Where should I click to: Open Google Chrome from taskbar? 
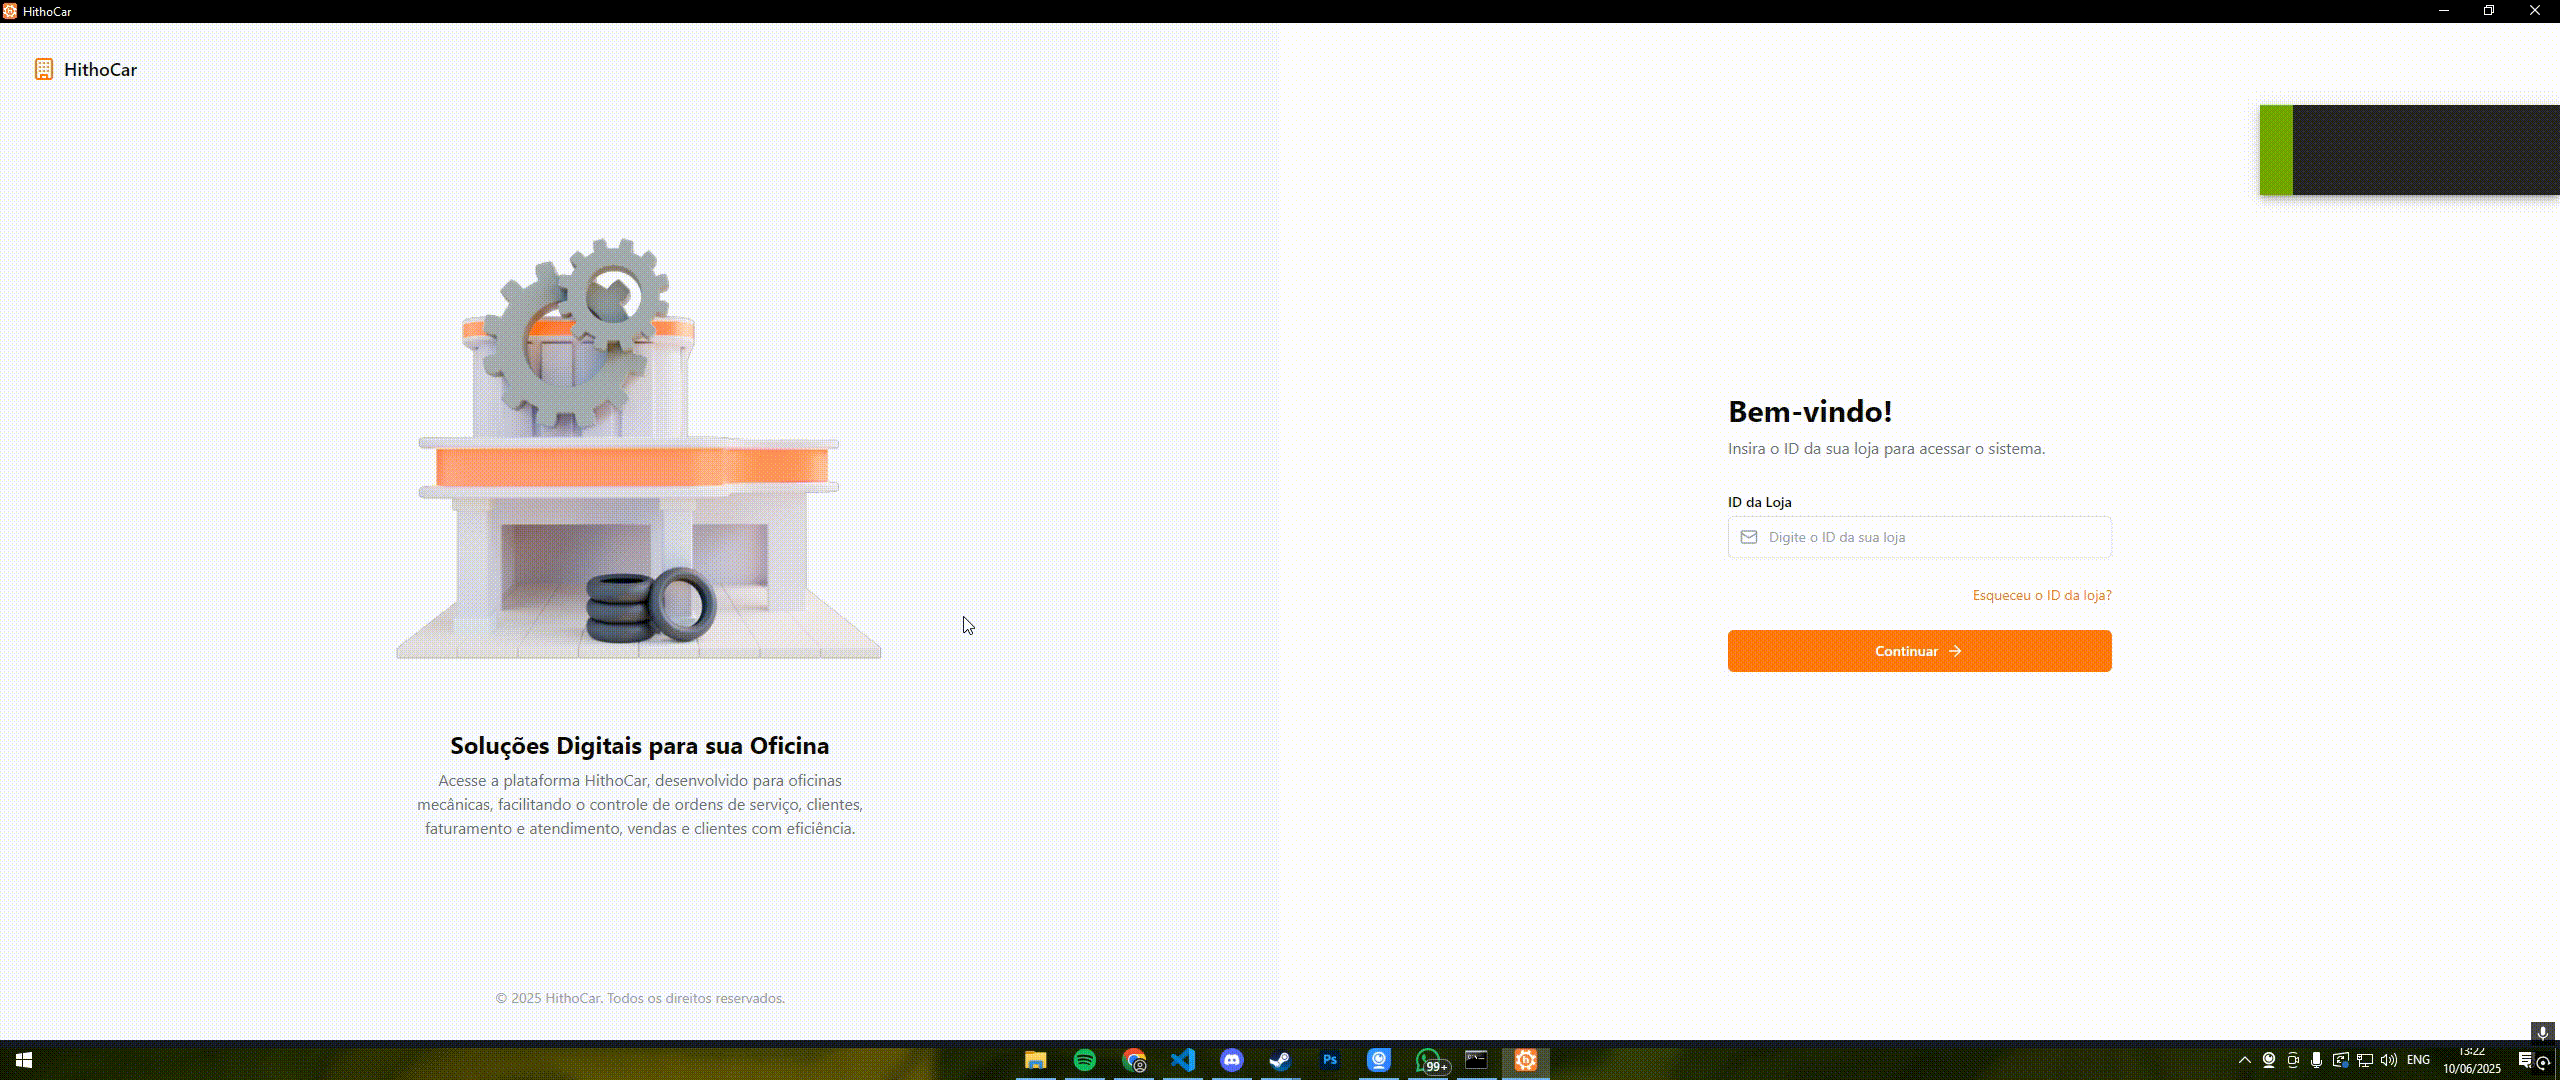point(1133,1060)
